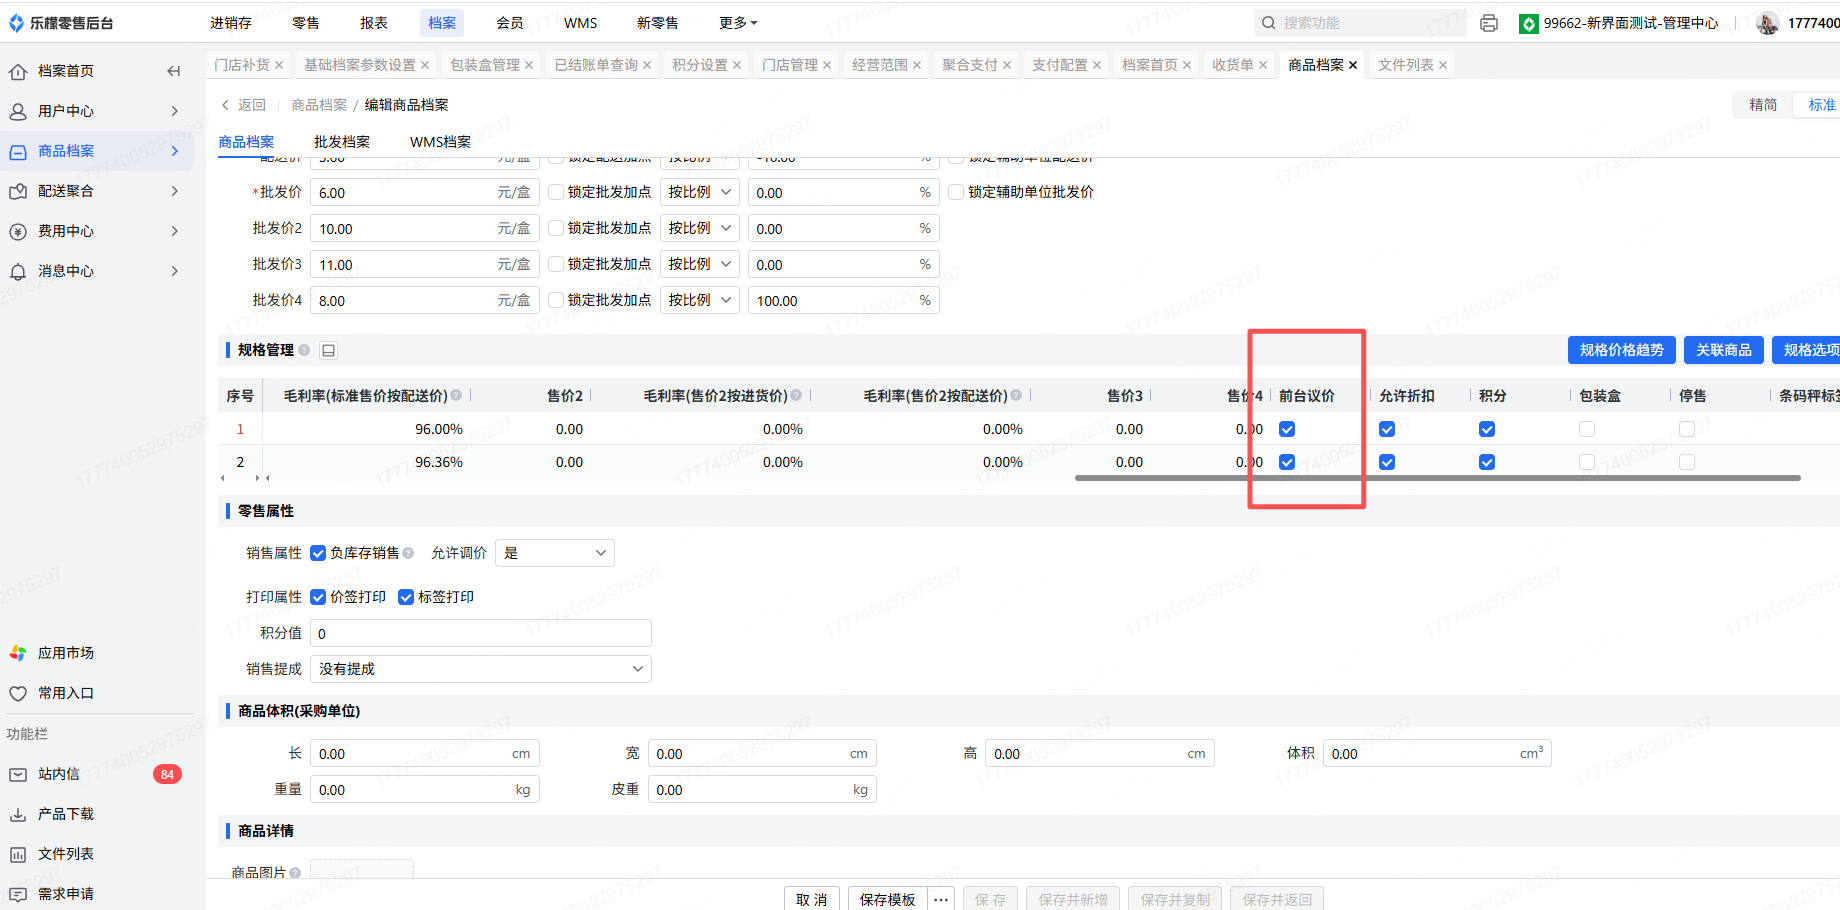
Task: Open the 会员 top menu
Action: [510, 23]
